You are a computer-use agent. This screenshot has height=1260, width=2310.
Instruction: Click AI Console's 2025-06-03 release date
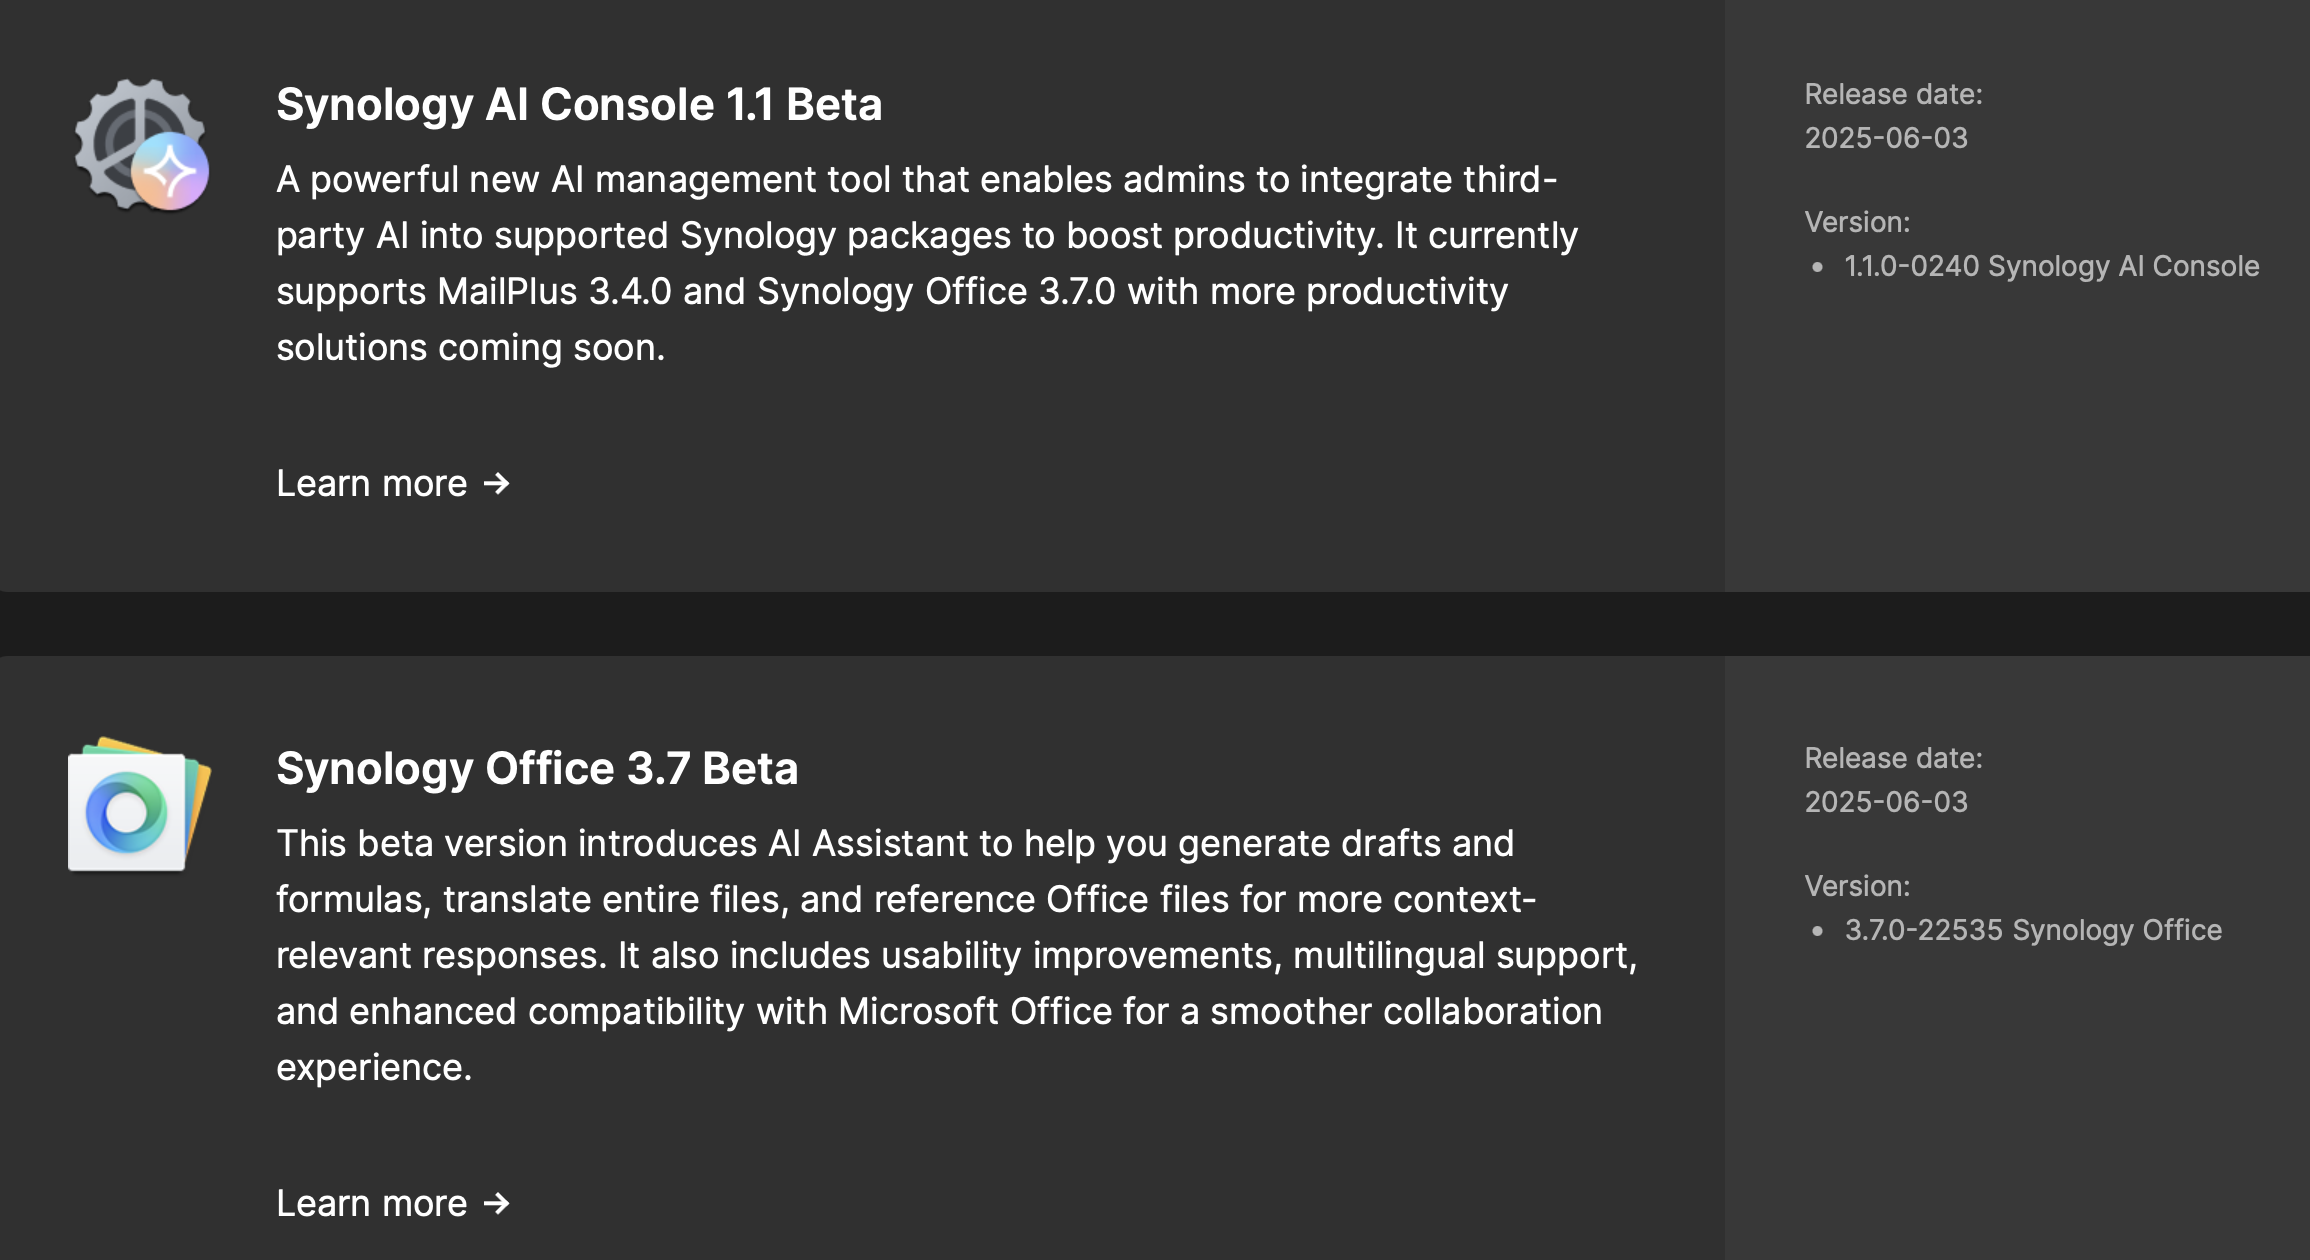(x=1886, y=138)
